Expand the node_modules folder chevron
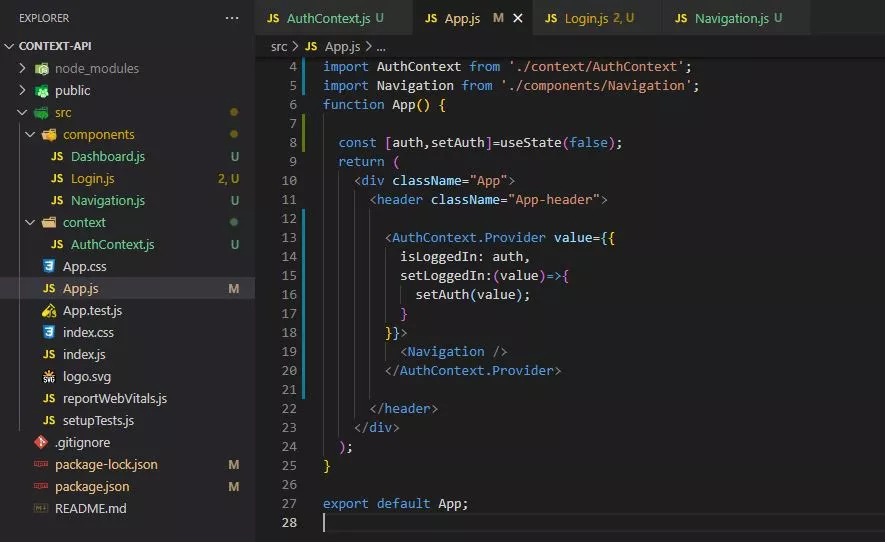Screen dimensions: 885x542 tap(22, 68)
